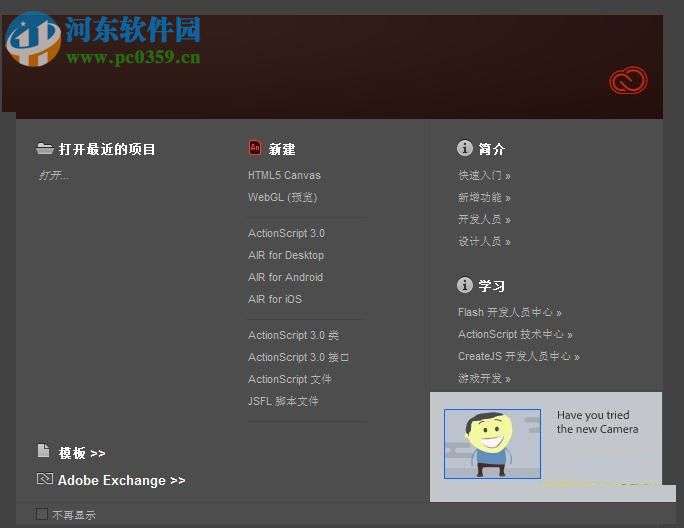Click the template page icon beside 模板
This screenshot has width=684, height=528.
click(x=43, y=450)
